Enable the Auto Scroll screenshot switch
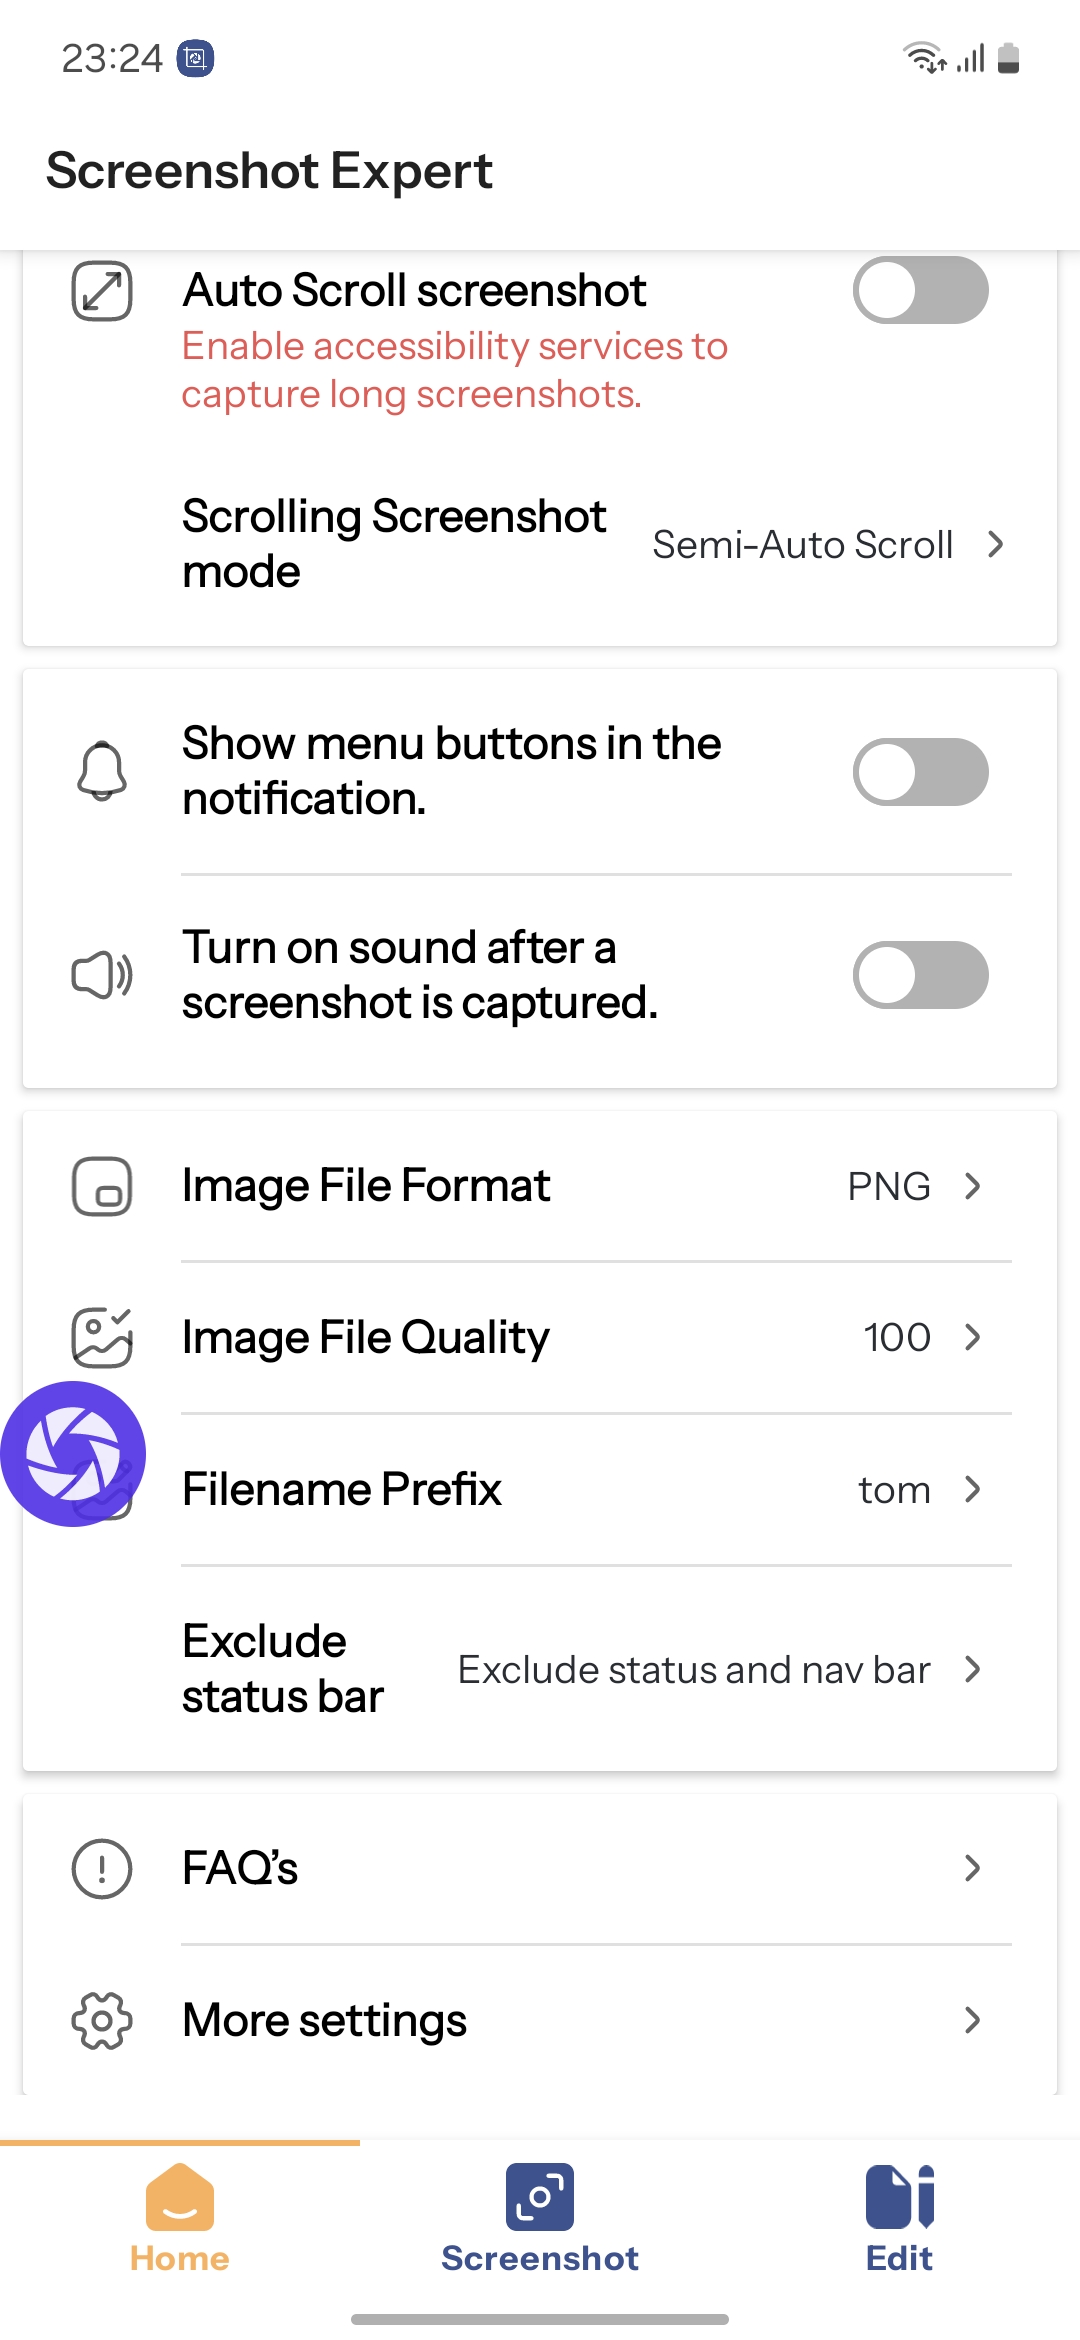This screenshot has width=1080, height=2340. (x=920, y=291)
